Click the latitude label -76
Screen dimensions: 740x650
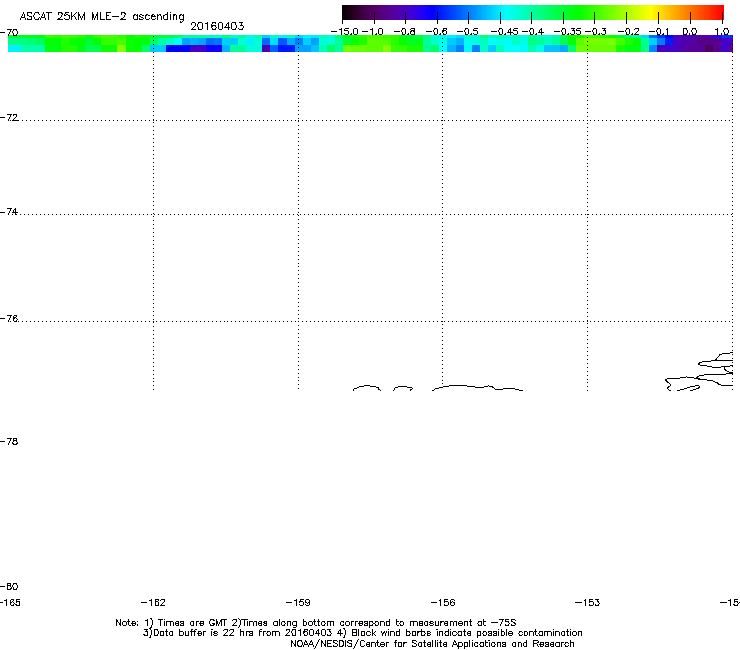(x=9, y=319)
